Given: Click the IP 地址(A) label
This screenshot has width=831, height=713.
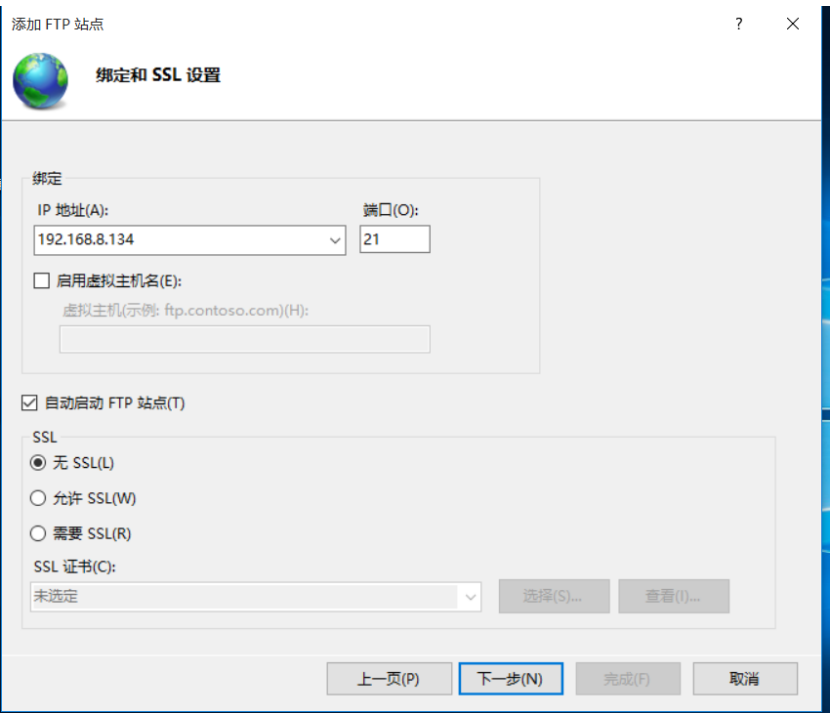Looking at the screenshot, I should click(73, 210).
